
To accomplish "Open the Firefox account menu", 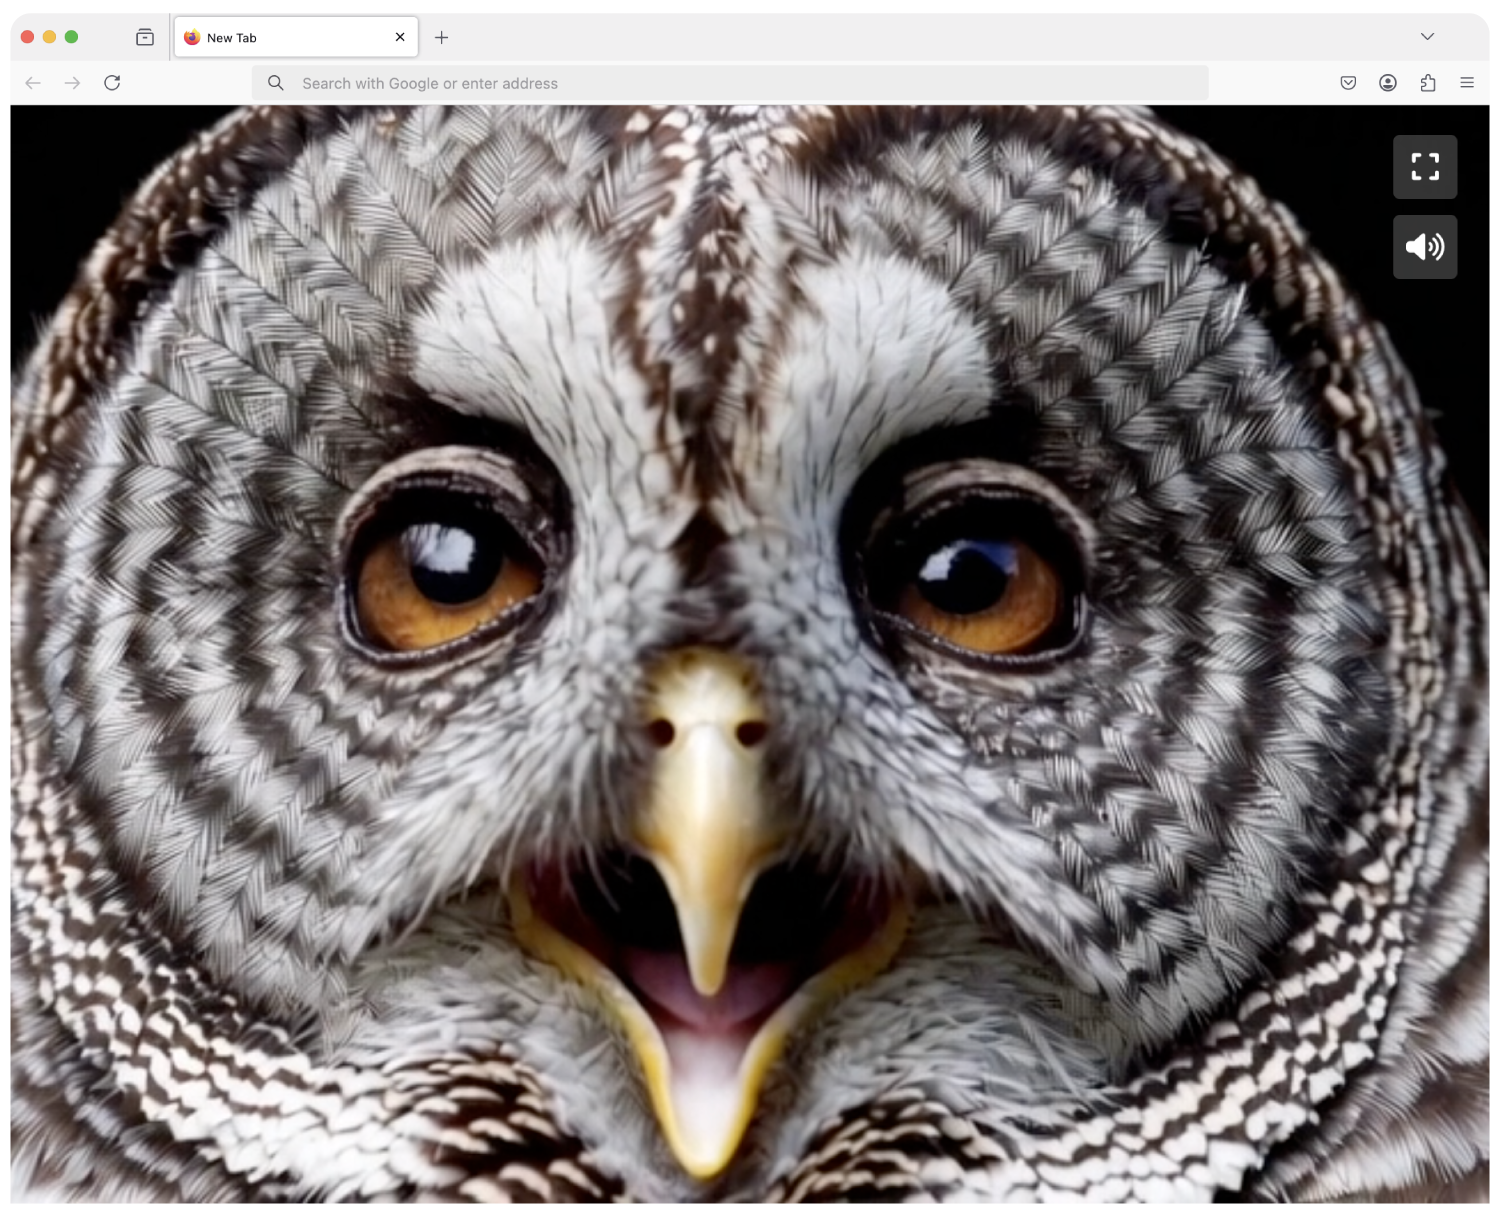I will point(1388,83).
